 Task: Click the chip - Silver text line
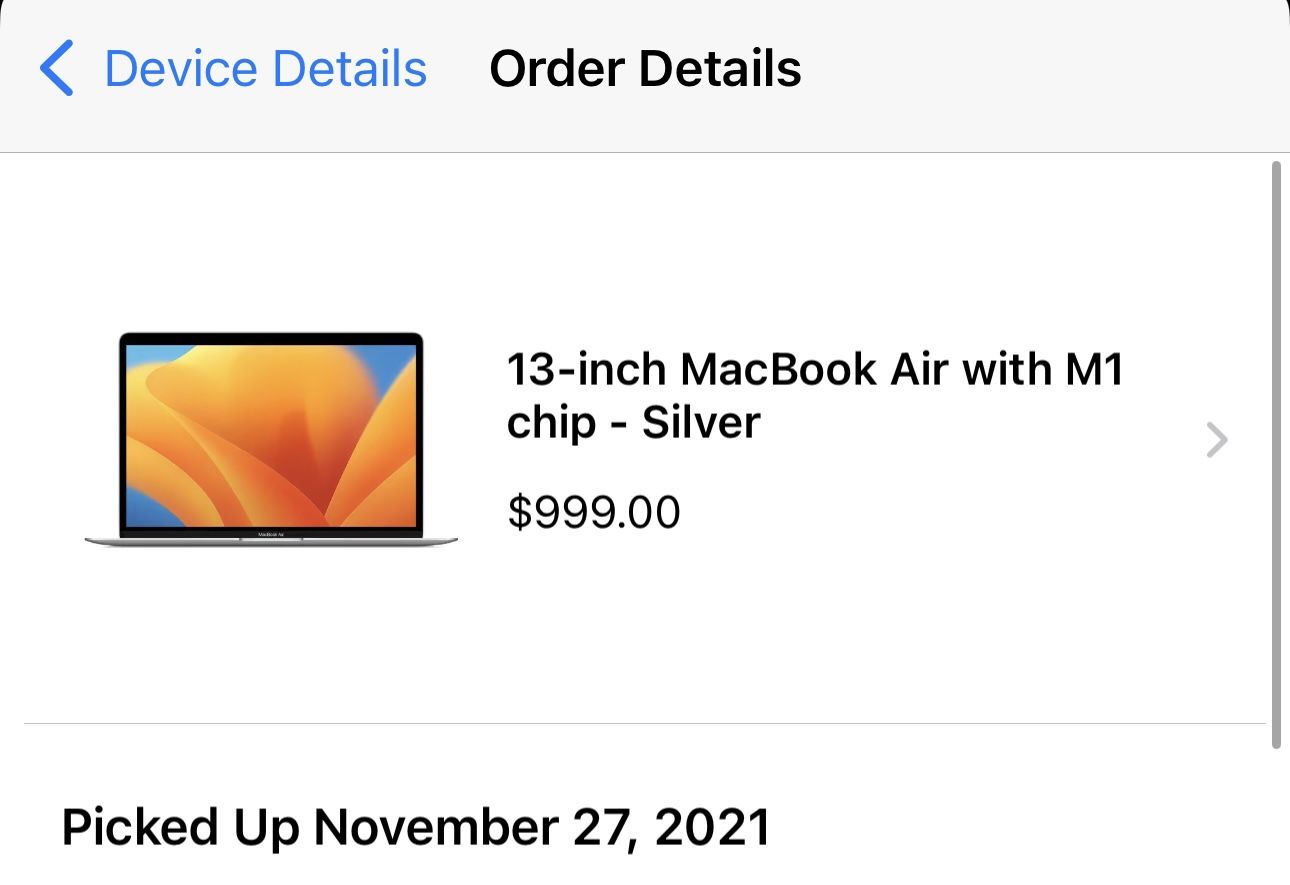[x=634, y=422]
